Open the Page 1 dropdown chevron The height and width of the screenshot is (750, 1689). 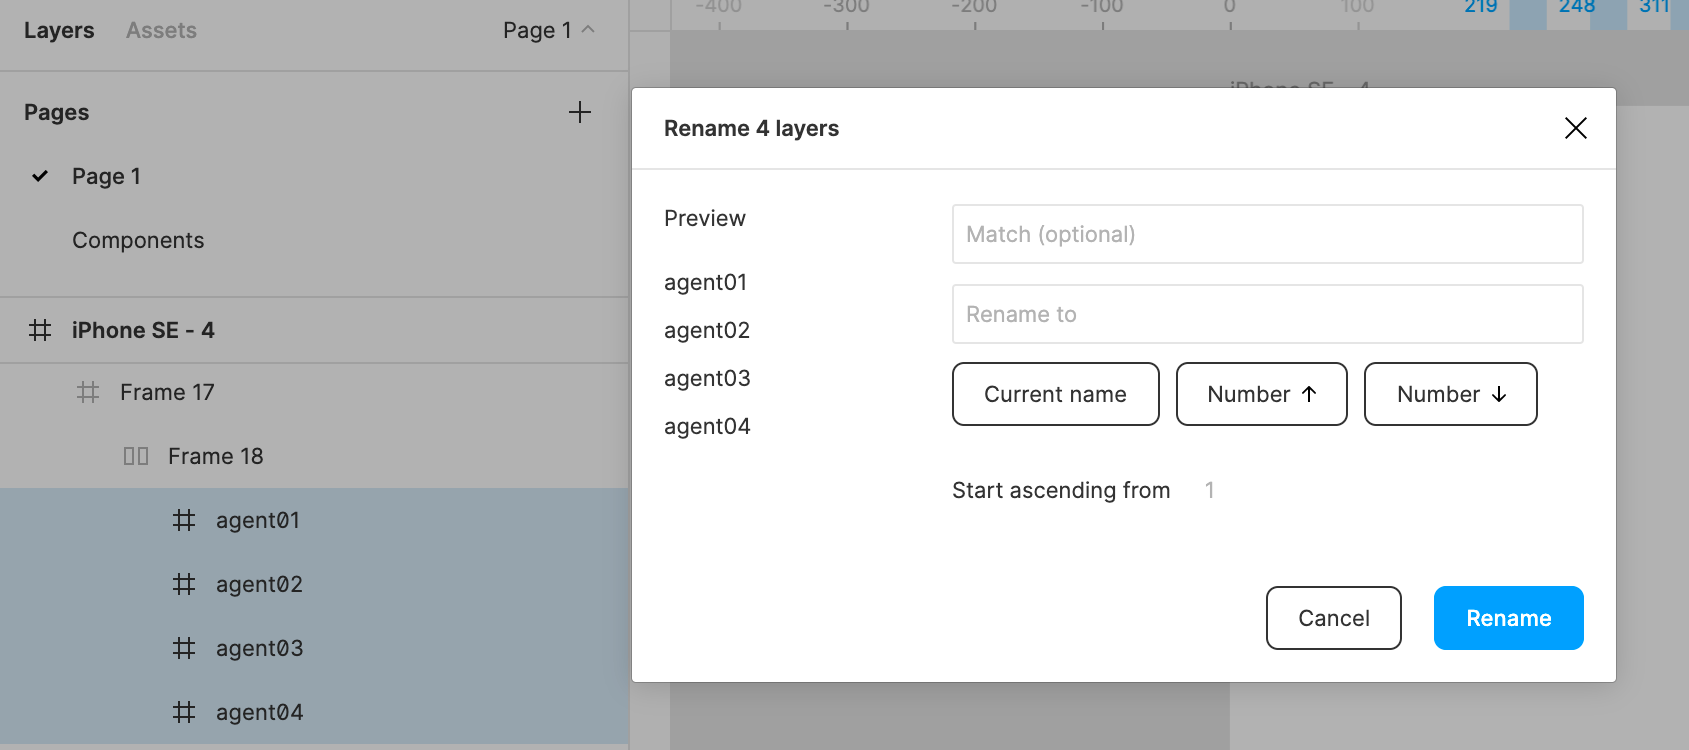click(588, 30)
